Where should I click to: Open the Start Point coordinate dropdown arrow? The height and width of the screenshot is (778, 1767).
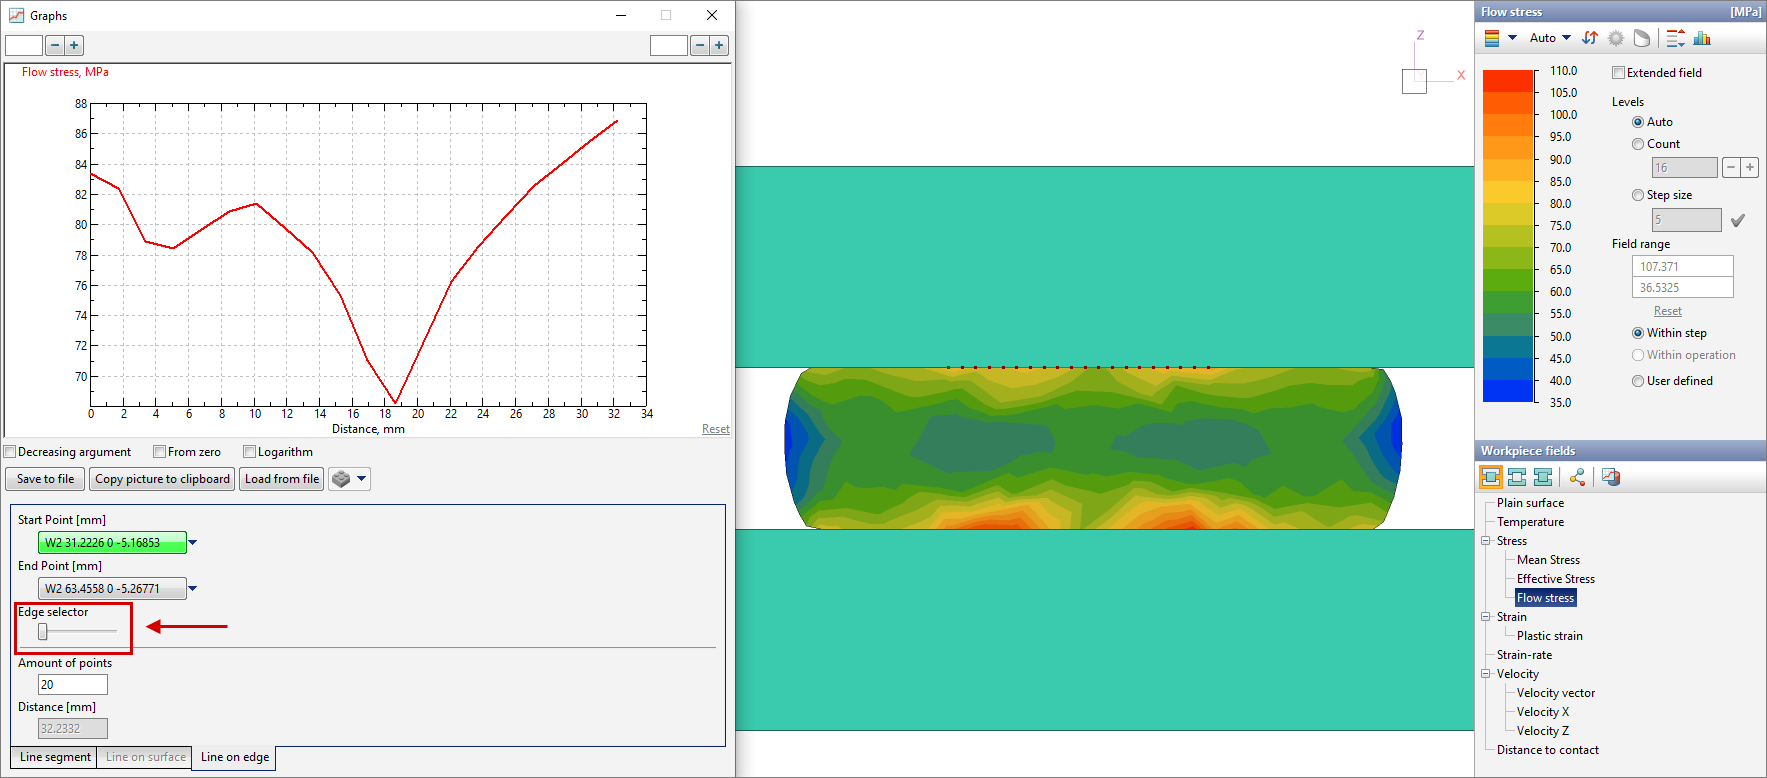(x=193, y=543)
